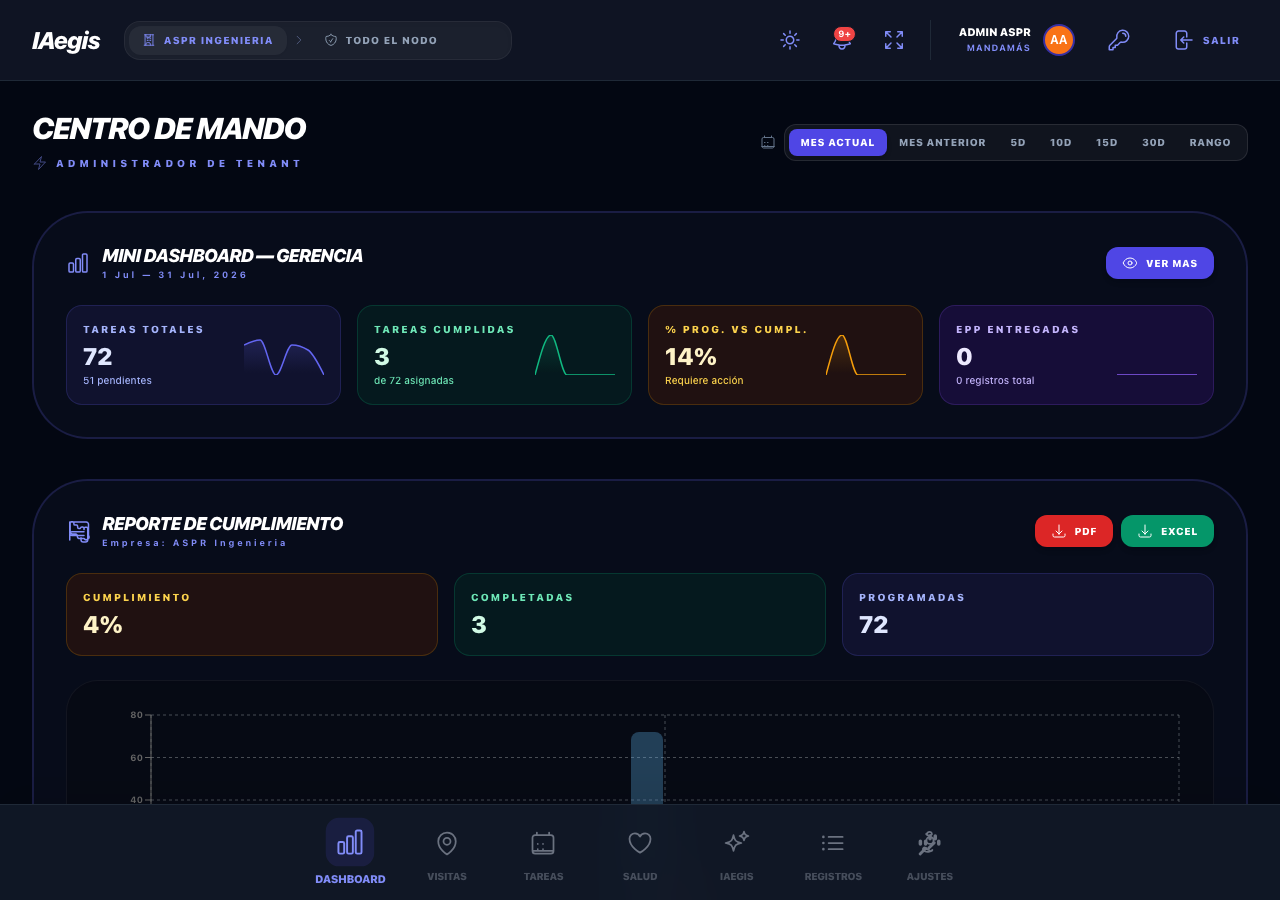The height and width of the screenshot is (900, 1280).
Task: Open the % Prog. vs Cumpl. card
Action: coord(786,355)
